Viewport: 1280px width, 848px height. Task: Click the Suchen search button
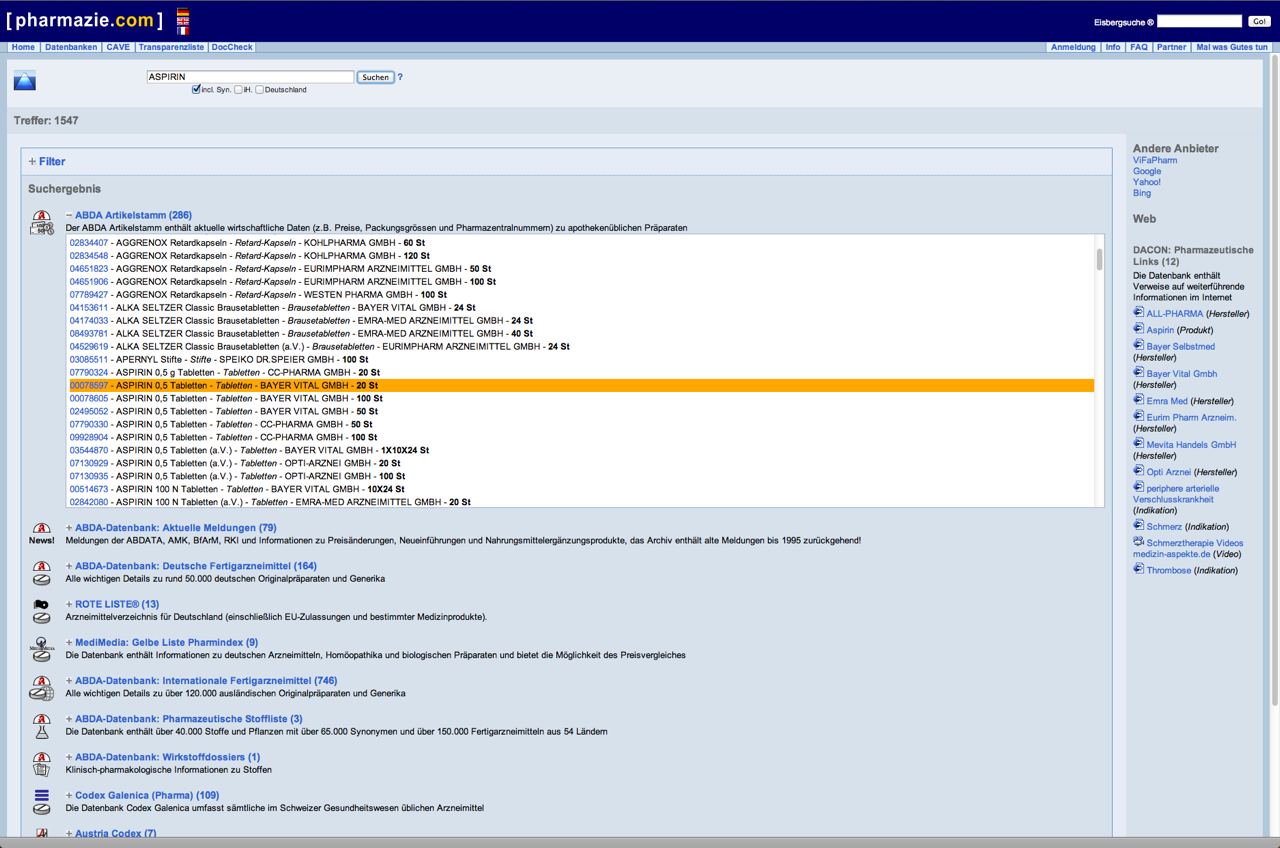tap(375, 77)
